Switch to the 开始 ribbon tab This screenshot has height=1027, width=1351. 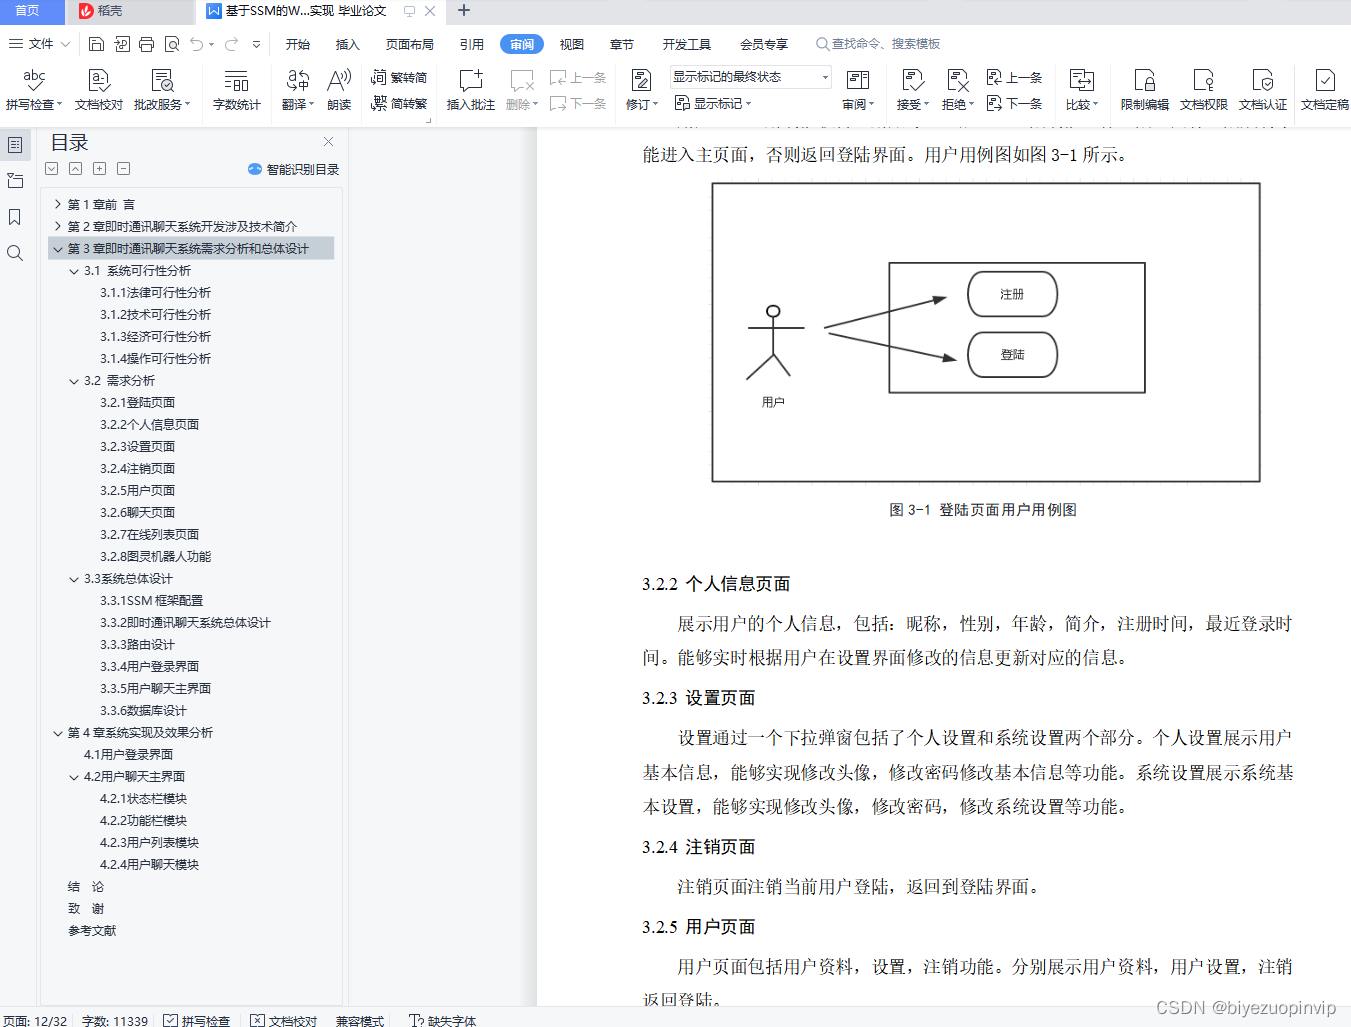[x=298, y=44]
